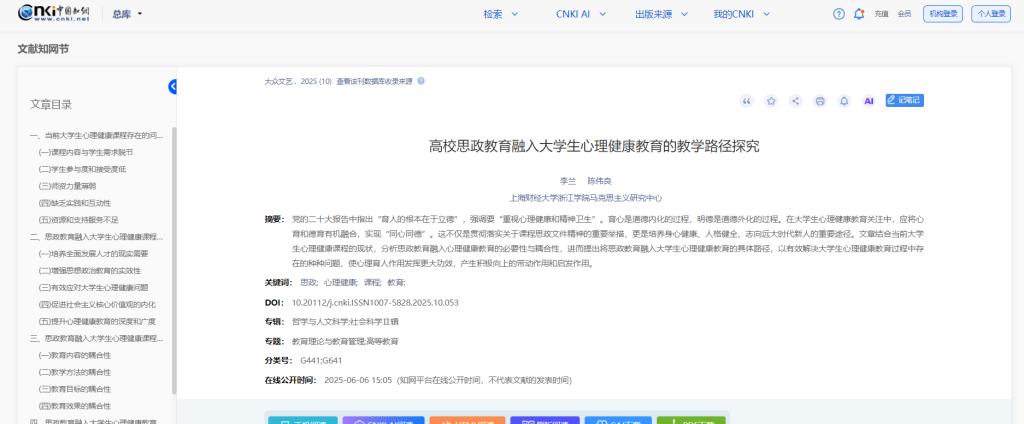Click the print icon
Image resolution: width=1024 pixels, height=424 pixels.
click(x=820, y=101)
